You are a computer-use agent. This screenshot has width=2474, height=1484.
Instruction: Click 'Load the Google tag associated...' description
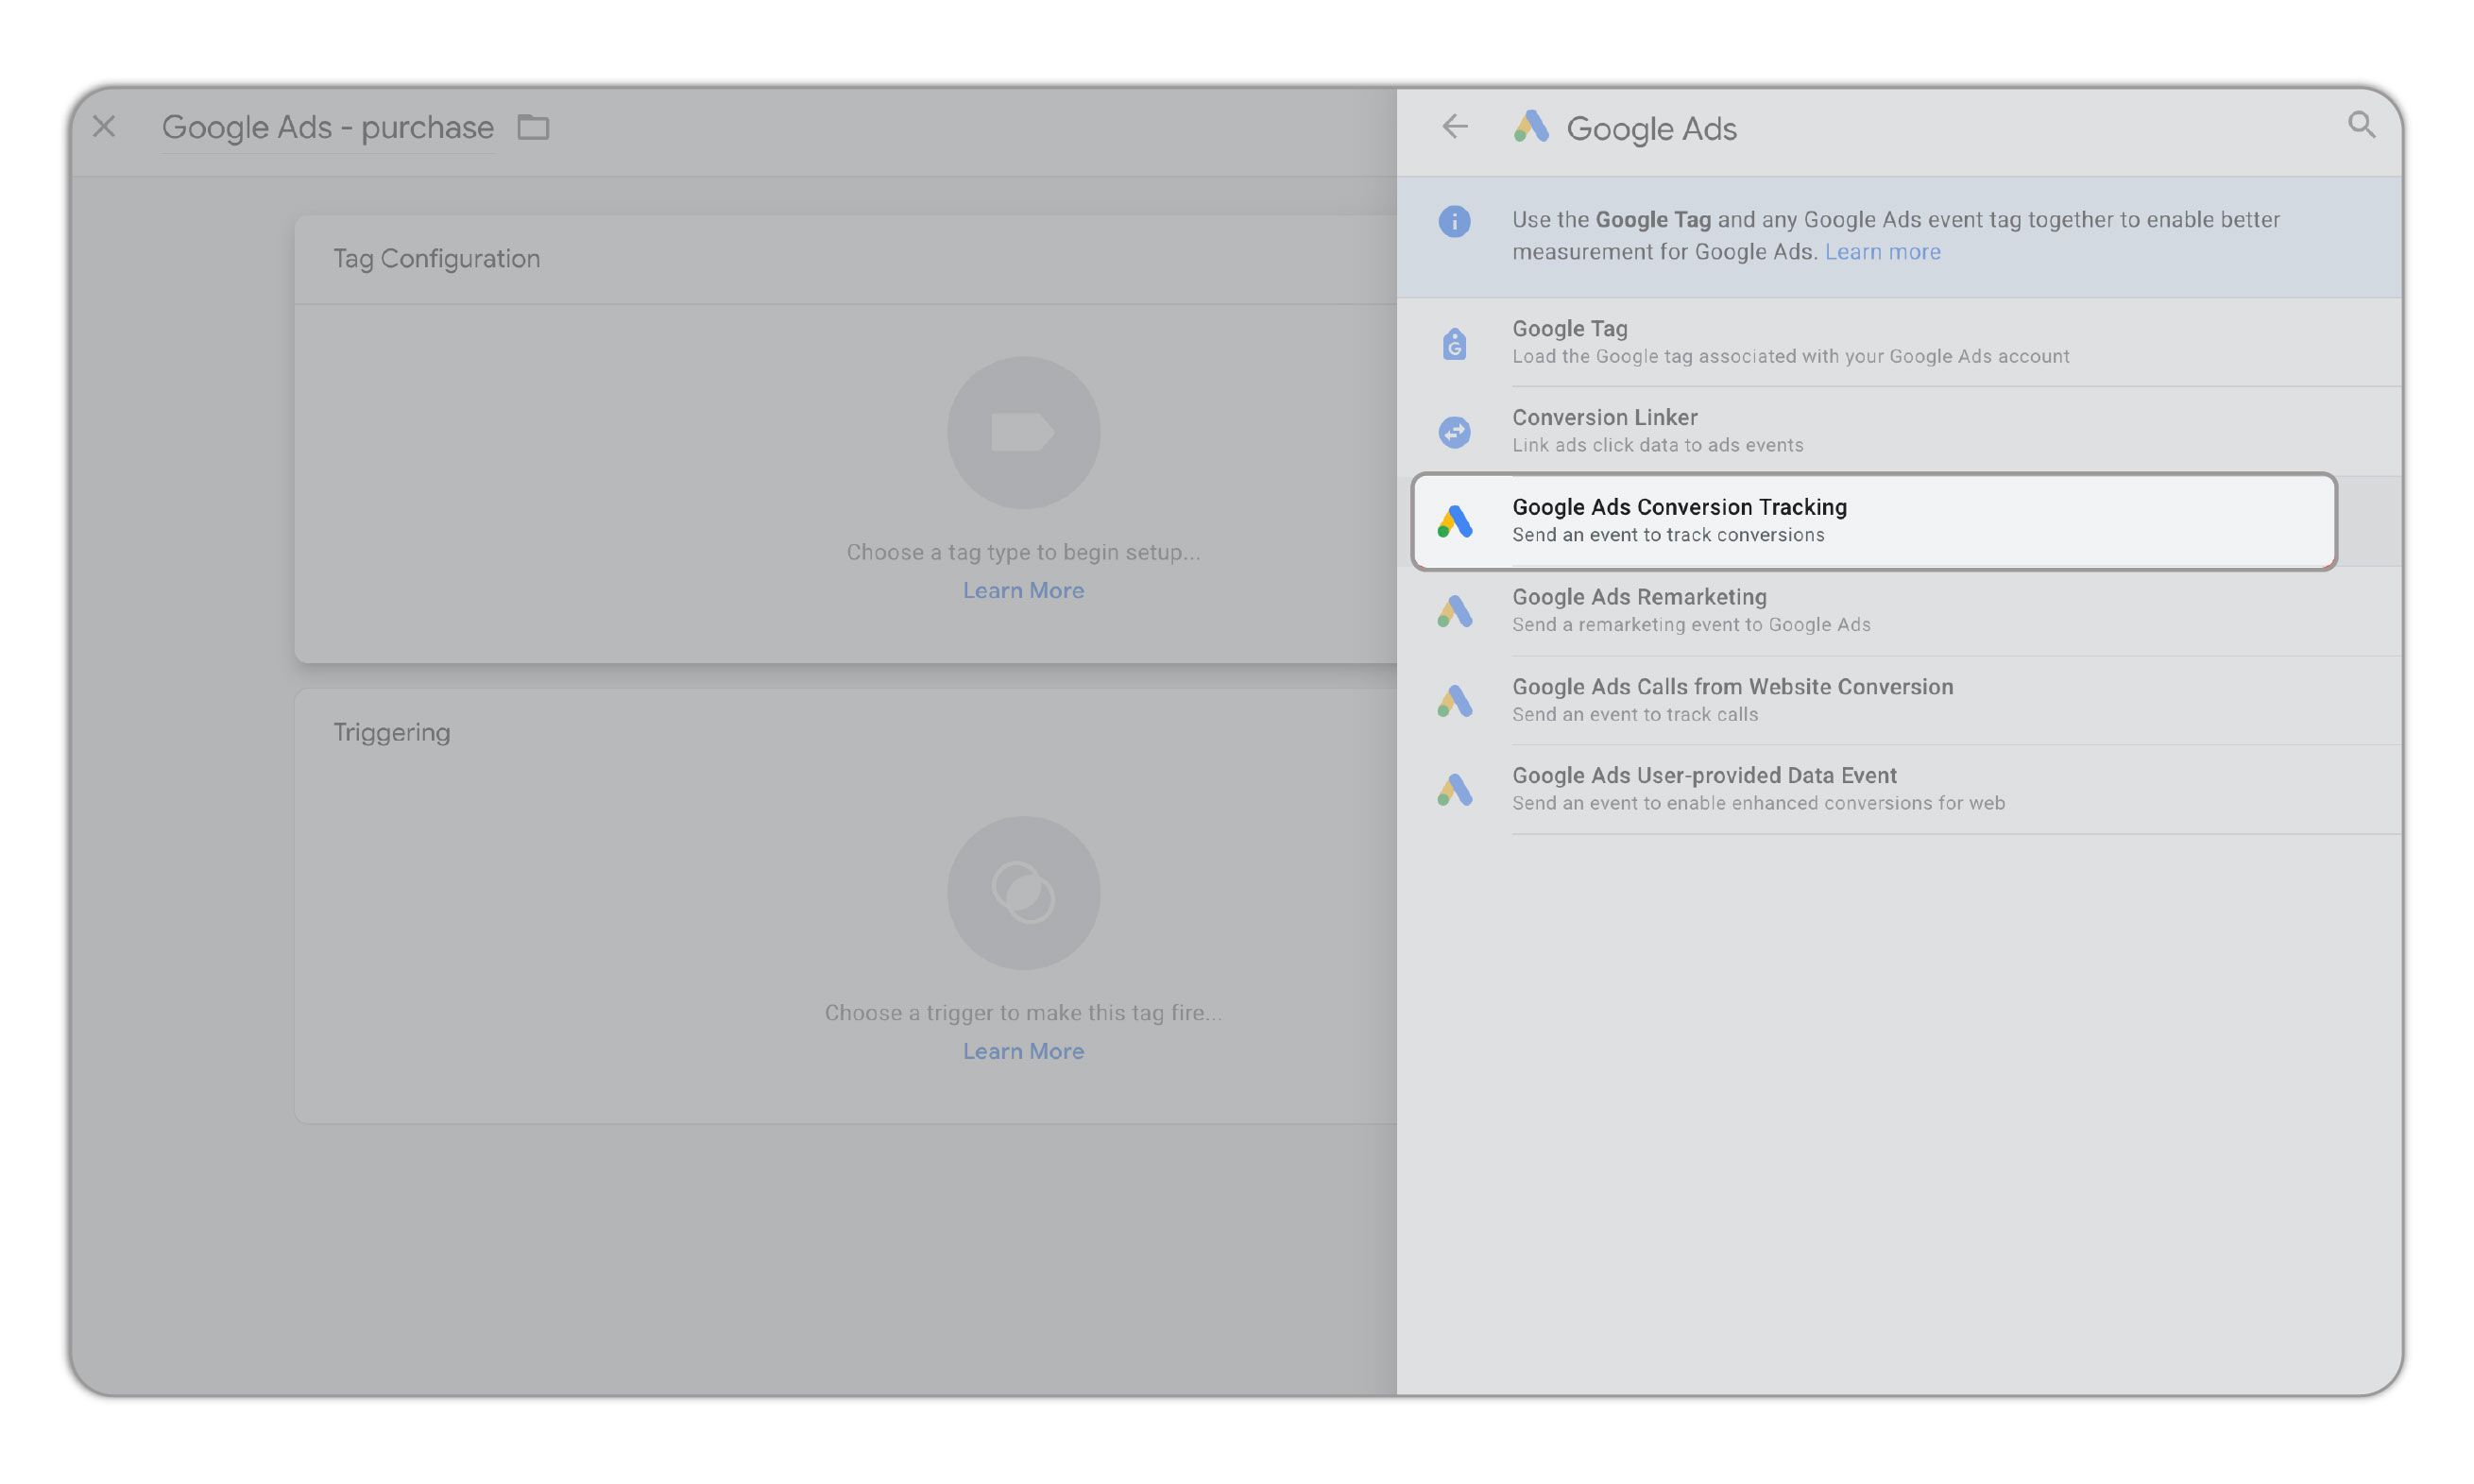tap(1790, 357)
